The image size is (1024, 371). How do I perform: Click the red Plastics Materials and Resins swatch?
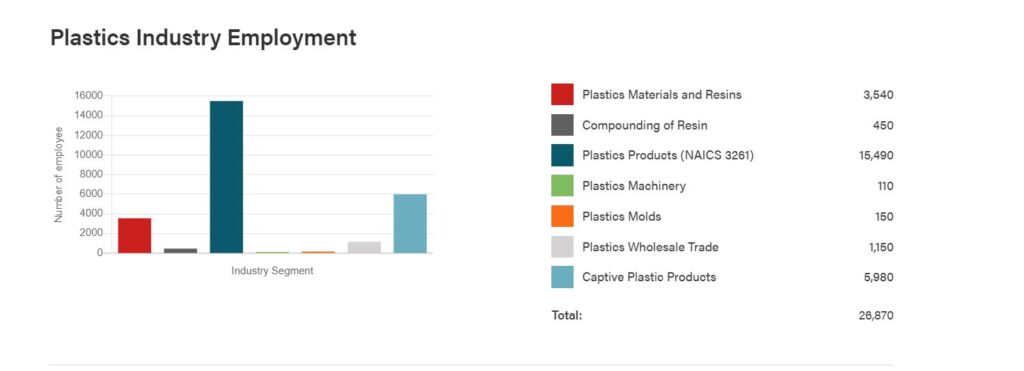click(x=562, y=94)
